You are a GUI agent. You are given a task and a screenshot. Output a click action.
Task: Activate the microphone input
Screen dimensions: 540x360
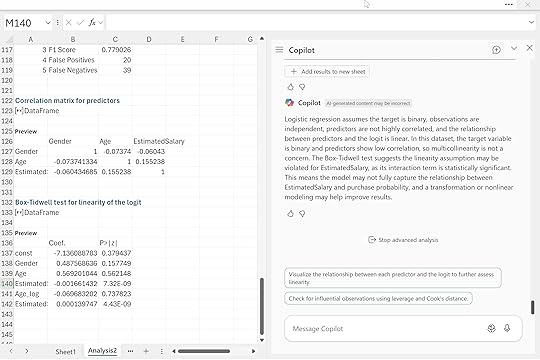tap(507, 328)
